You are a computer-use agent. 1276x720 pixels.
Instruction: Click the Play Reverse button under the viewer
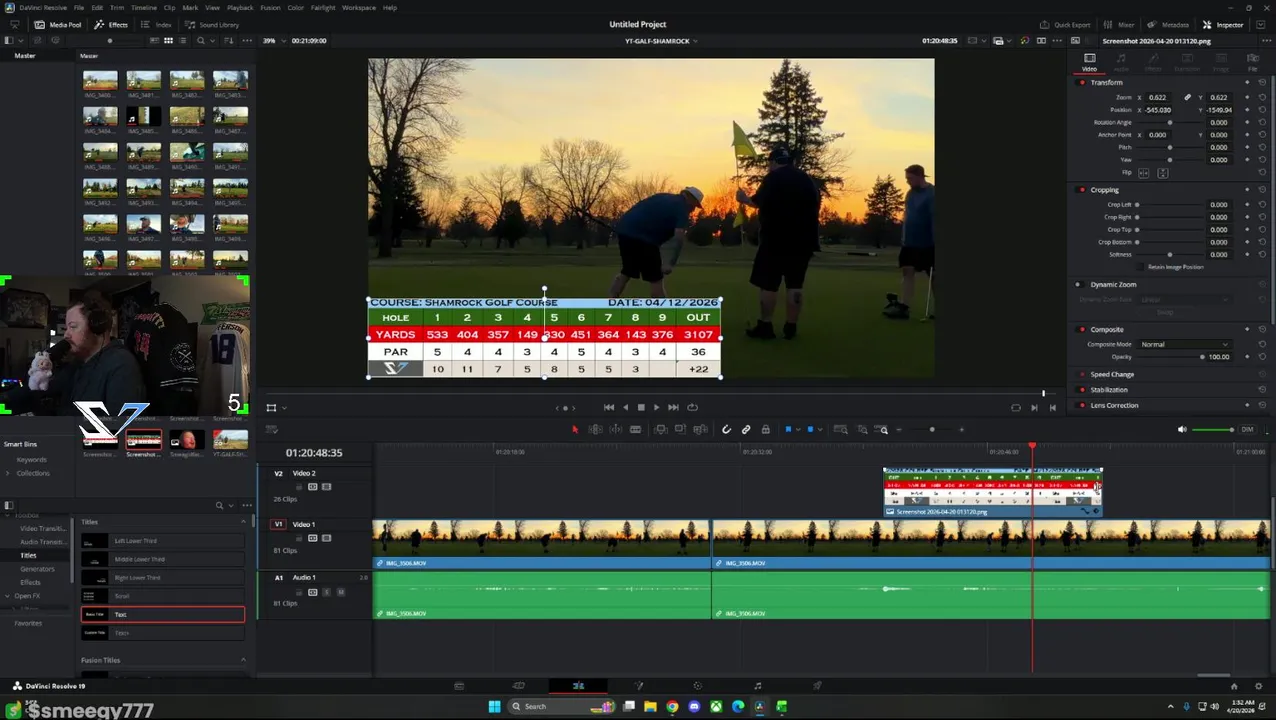point(626,407)
